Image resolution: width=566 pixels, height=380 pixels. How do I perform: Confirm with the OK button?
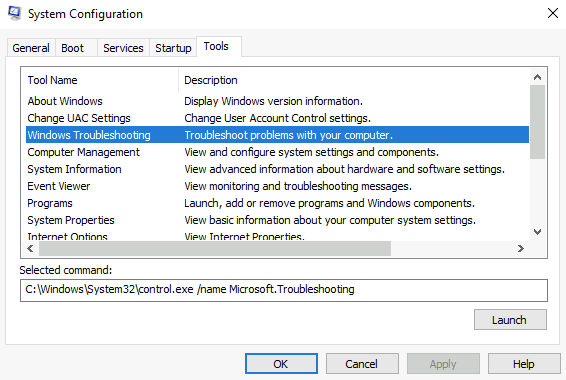(x=281, y=364)
